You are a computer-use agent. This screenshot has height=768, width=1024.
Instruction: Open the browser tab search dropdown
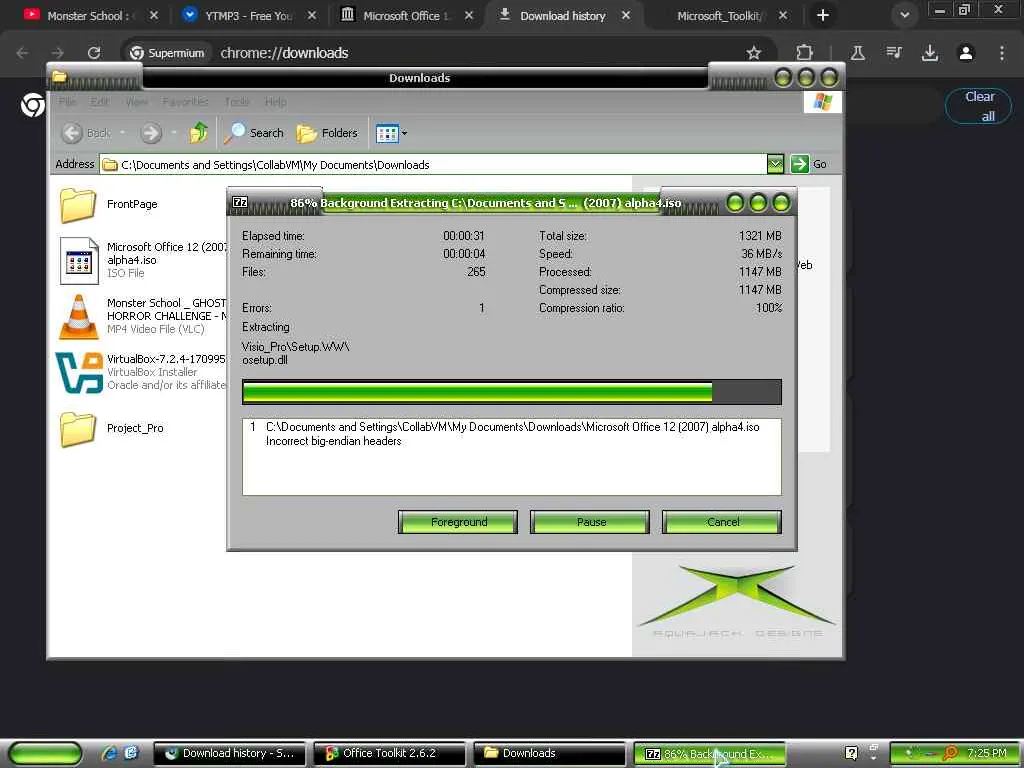click(x=904, y=16)
